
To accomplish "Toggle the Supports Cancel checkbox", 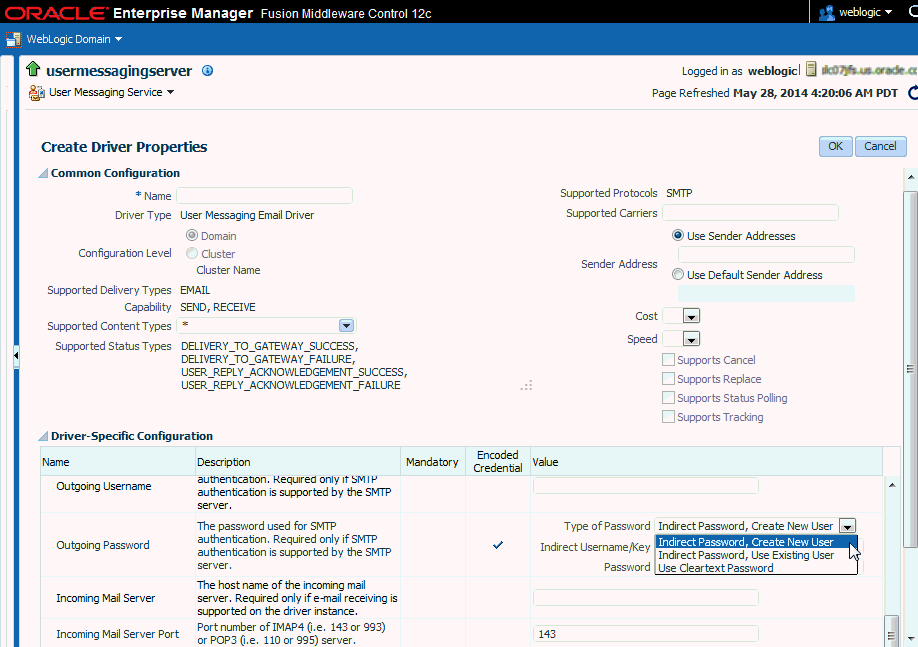I will click(x=668, y=360).
